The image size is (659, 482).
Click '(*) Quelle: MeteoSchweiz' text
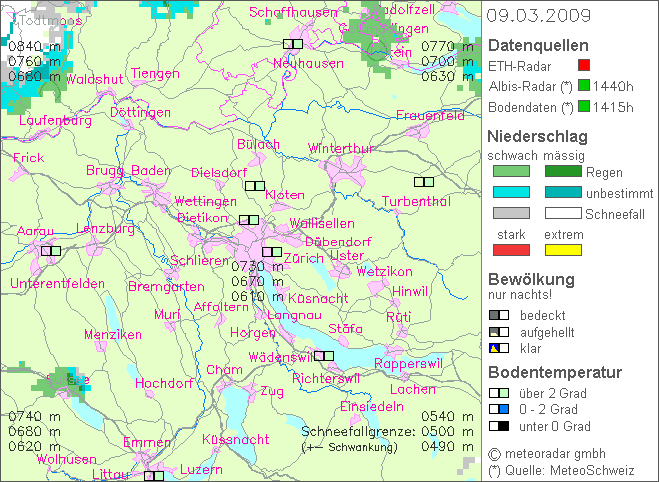tap(561, 470)
